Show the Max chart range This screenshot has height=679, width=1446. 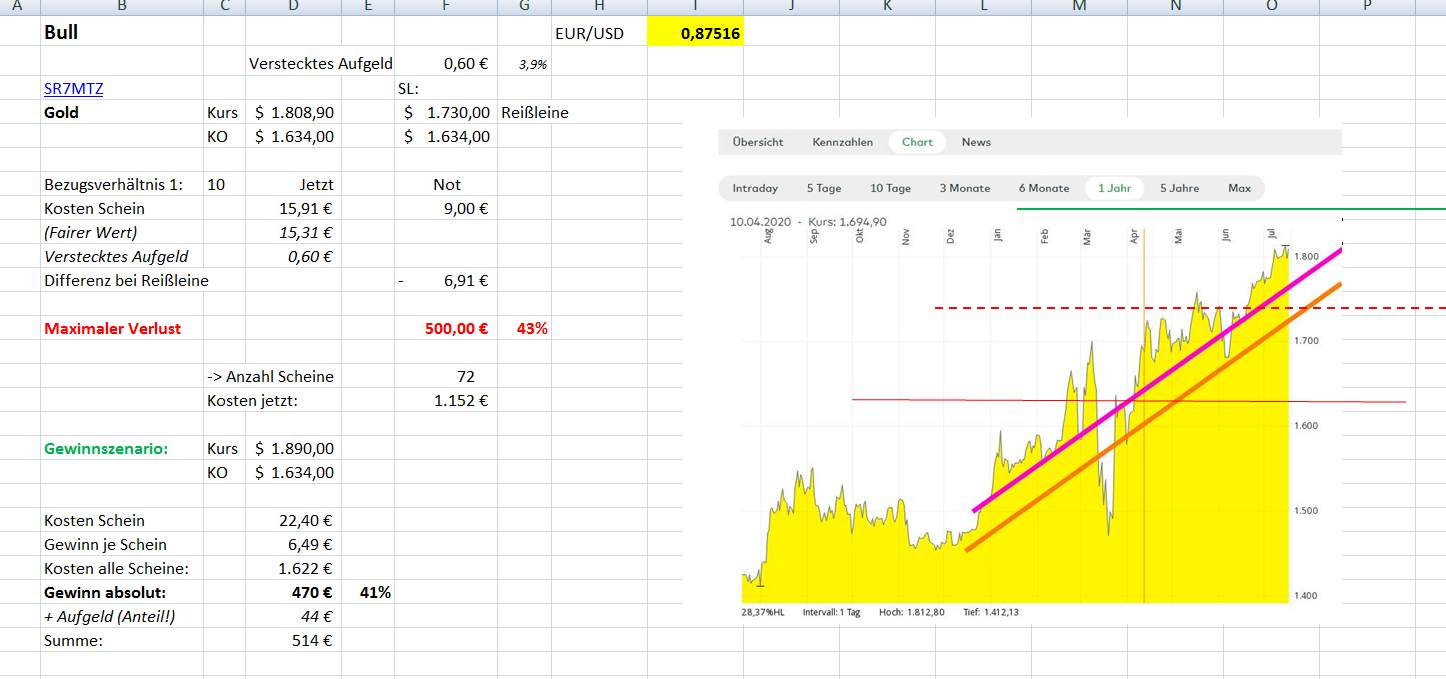[x=1239, y=188]
